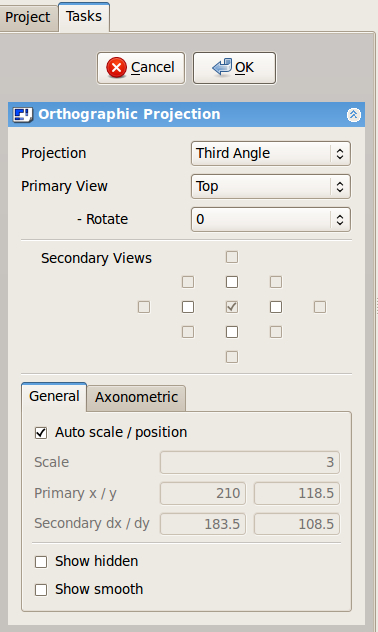Click the Primary x field showing 210

point(203,493)
